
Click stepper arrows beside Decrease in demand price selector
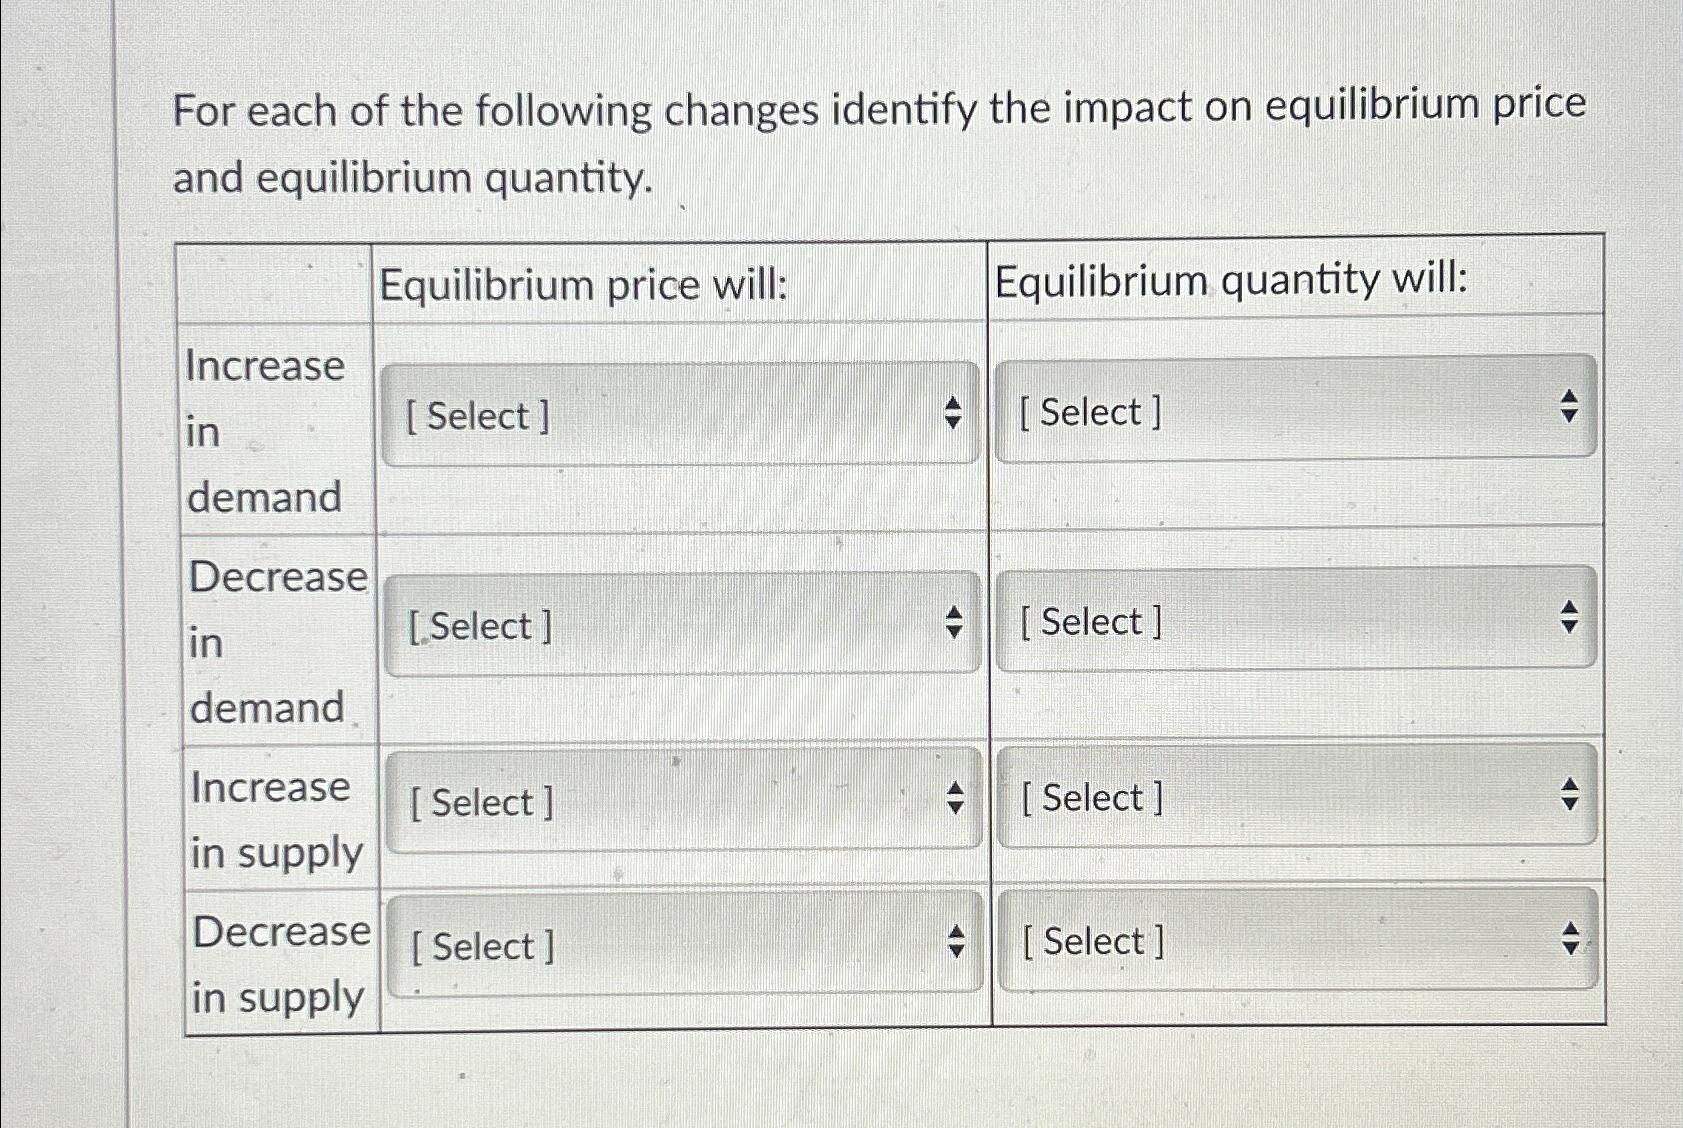pyautogui.click(x=954, y=620)
